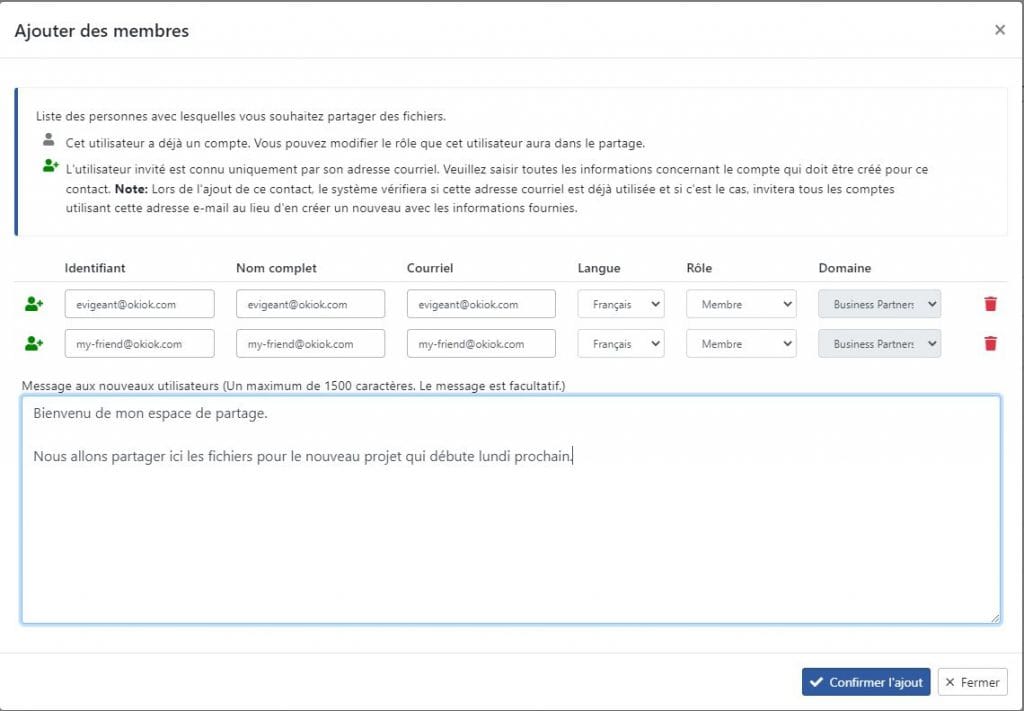Delete the evigeant@okiok.com member row
The width and height of the screenshot is (1024, 711).
pyautogui.click(x=990, y=304)
